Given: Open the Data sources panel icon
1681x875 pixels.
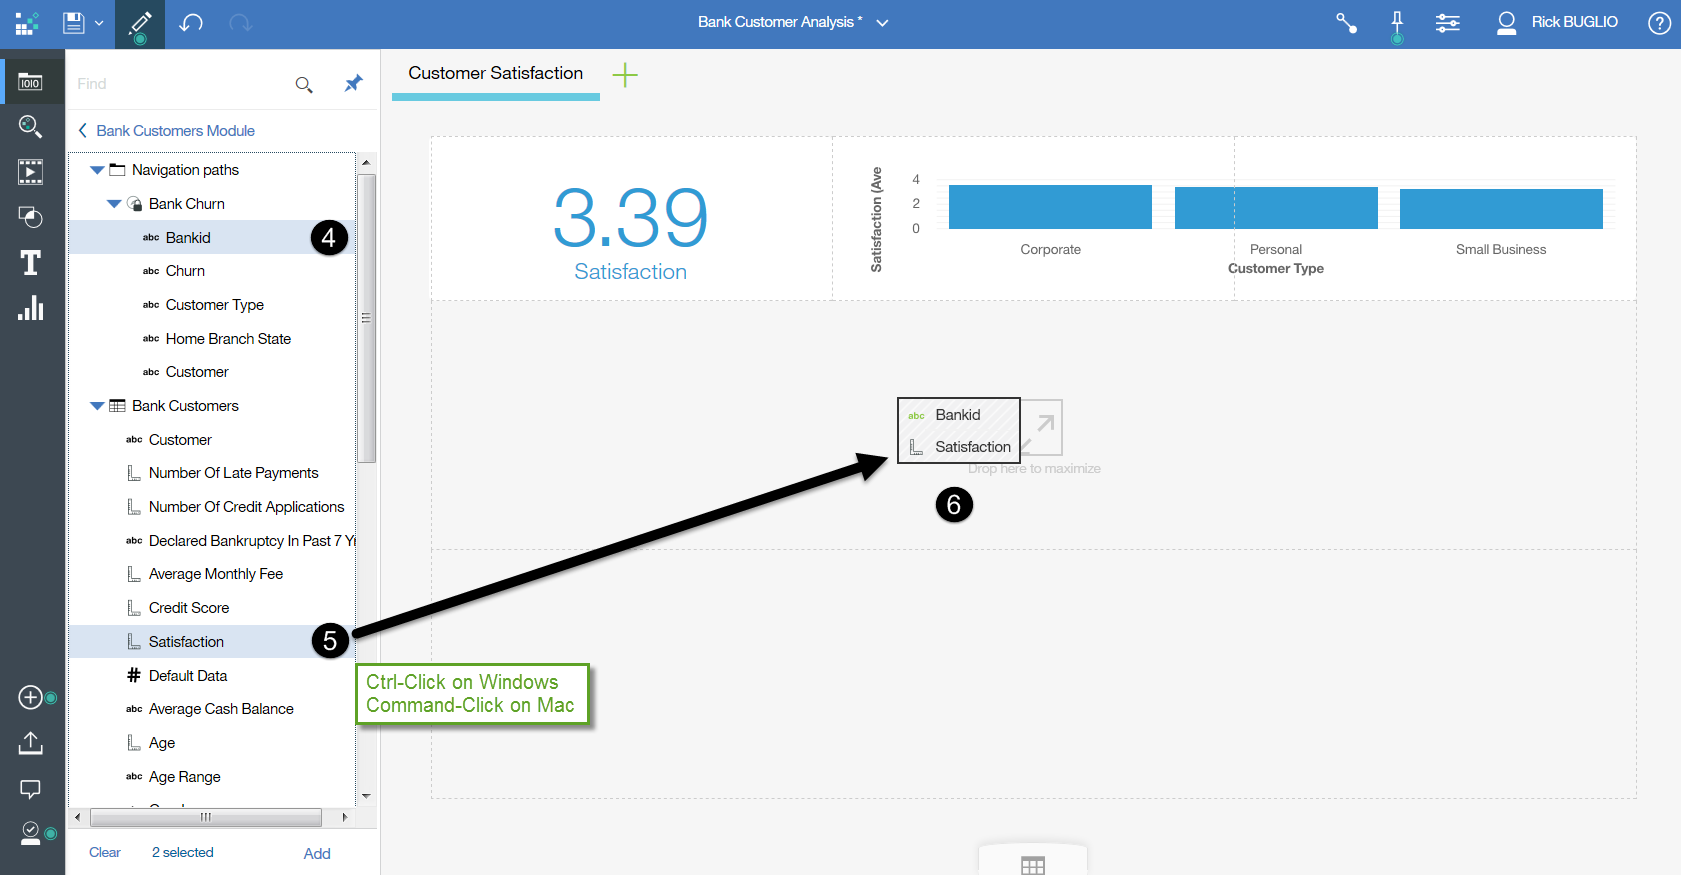Looking at the screenshot, I should pos(31,83).
